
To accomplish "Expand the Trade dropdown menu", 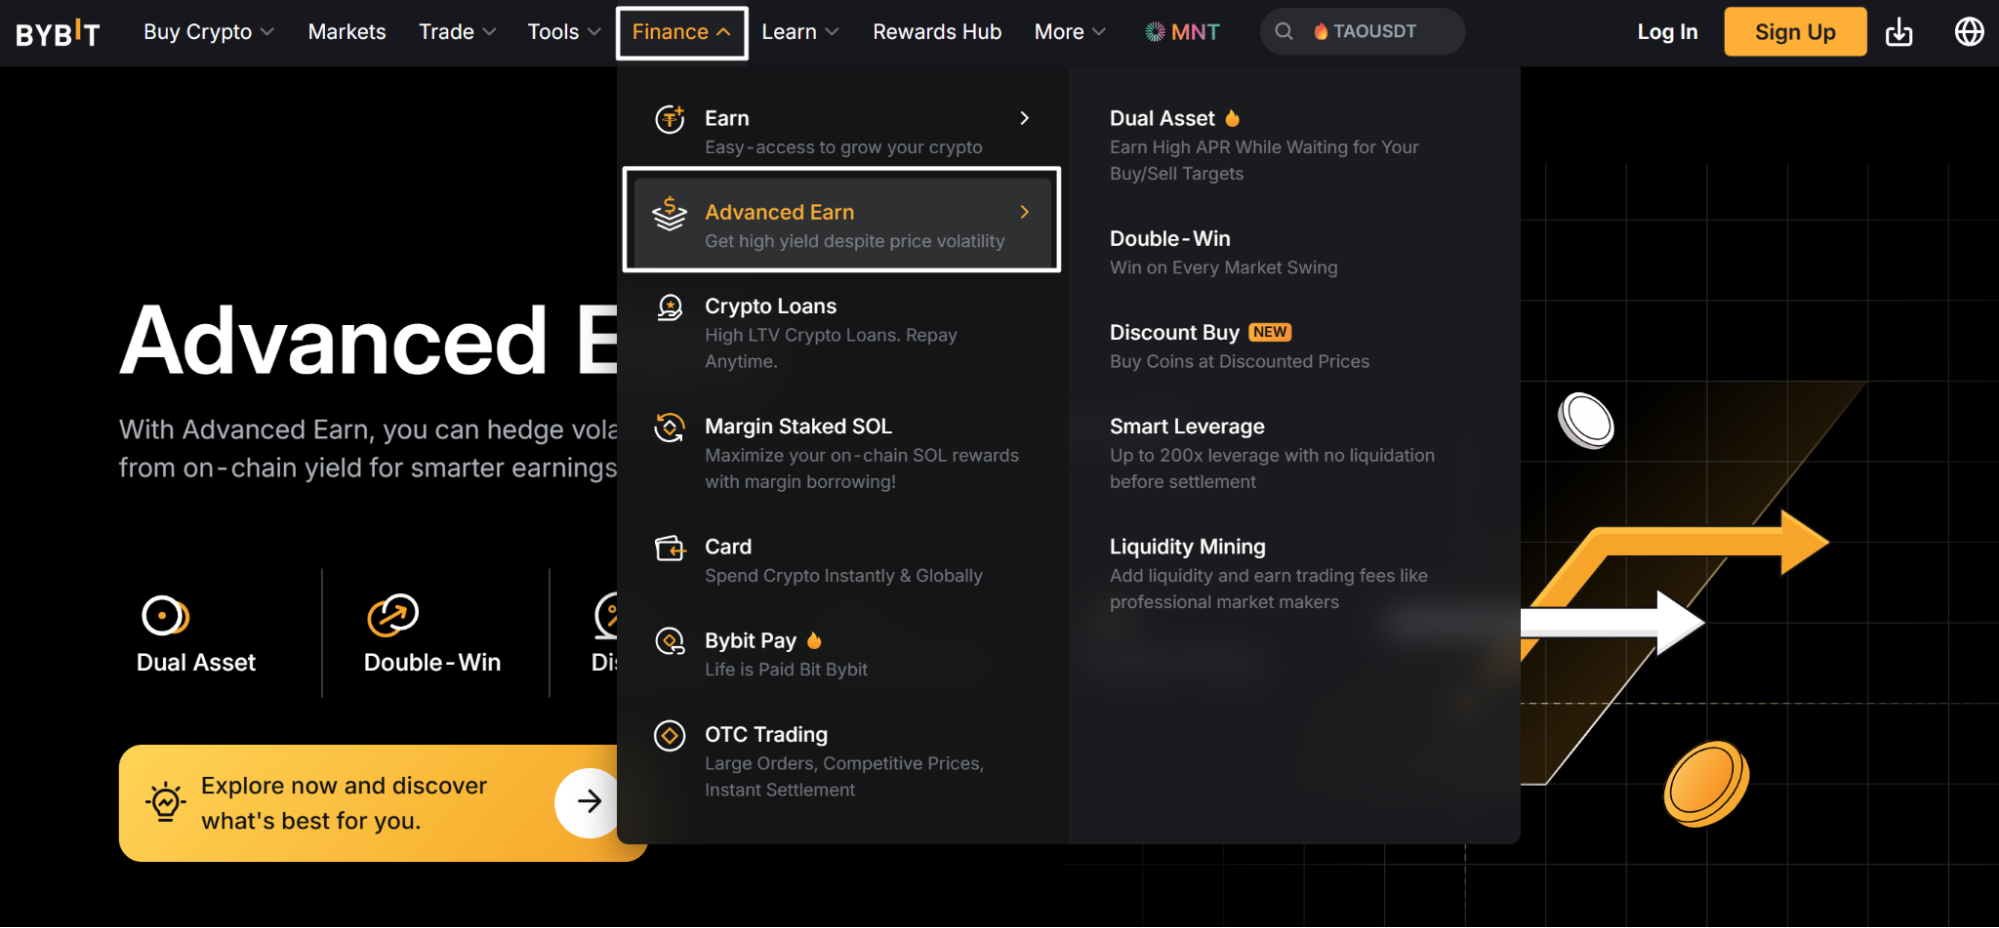I will point(457,32).
